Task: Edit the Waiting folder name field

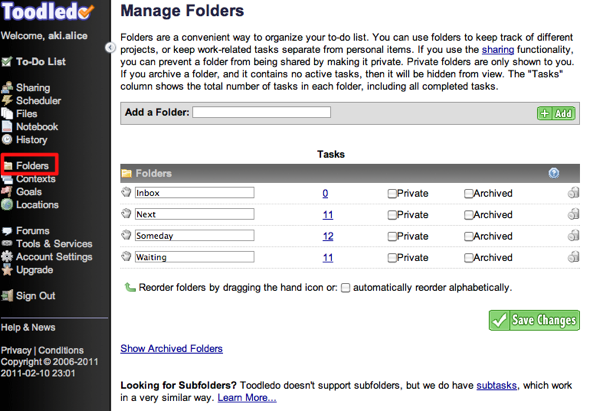Action: [x=194, y=257]
